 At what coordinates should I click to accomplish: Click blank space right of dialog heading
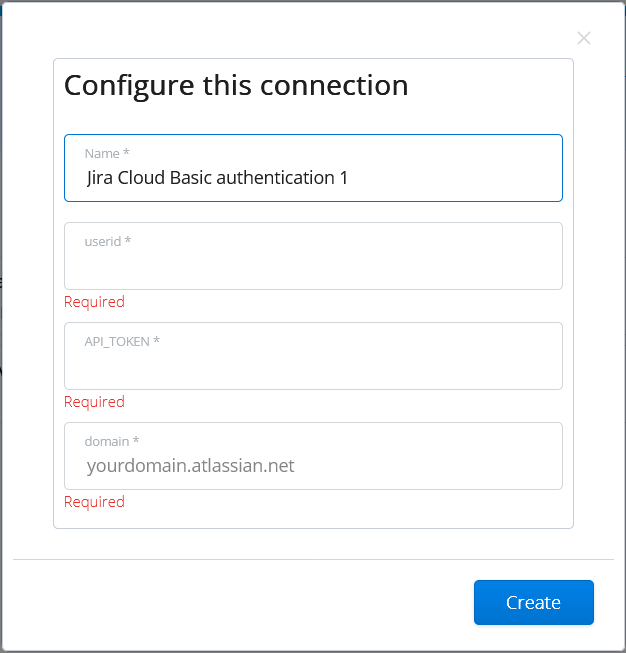490,85
